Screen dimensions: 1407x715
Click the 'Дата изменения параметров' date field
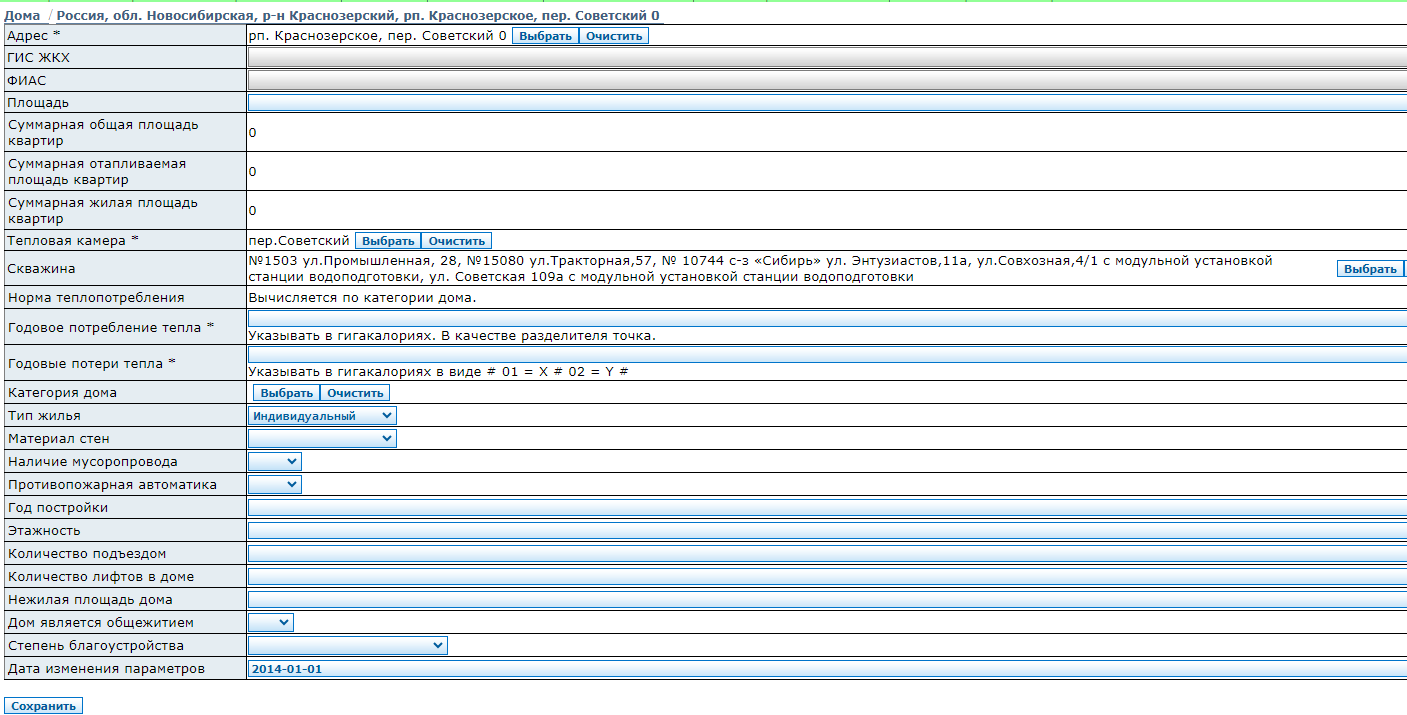(826, 669)
